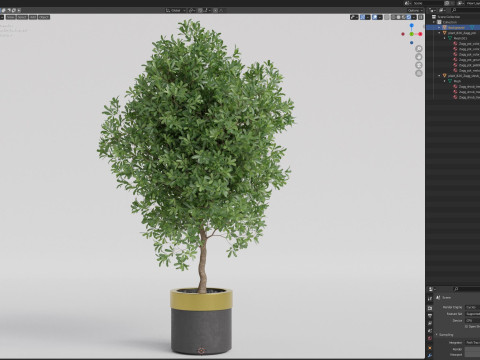Image resolution: width=480 pixels, height=360 pixels.
Task: Switch to solid viewport shading
Action: tap(399, 17)
